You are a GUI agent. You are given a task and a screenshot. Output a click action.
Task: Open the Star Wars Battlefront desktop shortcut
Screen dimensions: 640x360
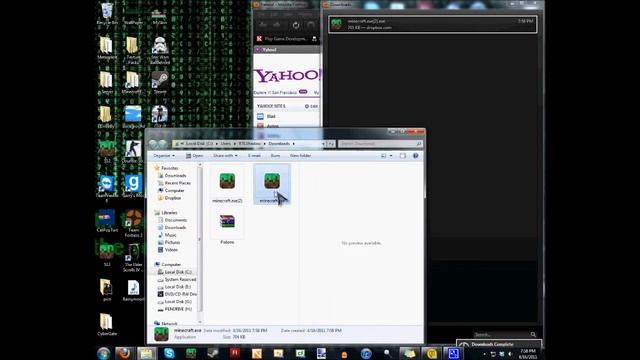tap(160, 51)
